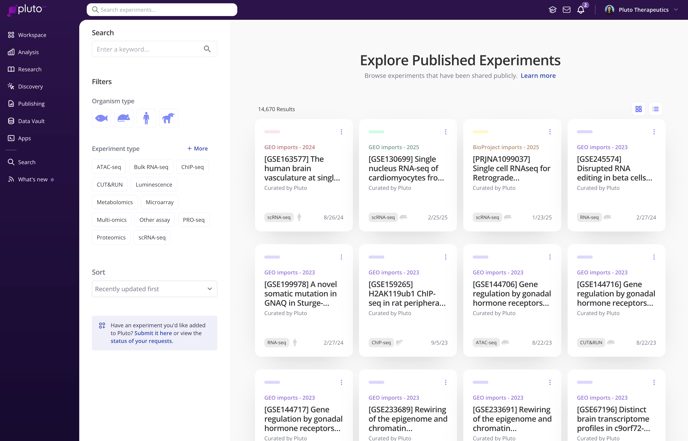Switch to list view

[656, 109]
